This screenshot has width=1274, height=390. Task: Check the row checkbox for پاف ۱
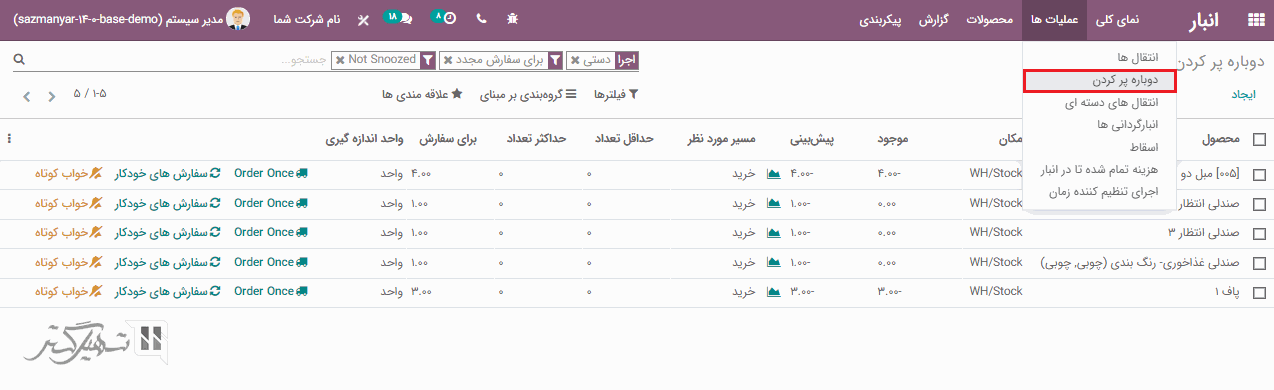tap(1259, 291)
